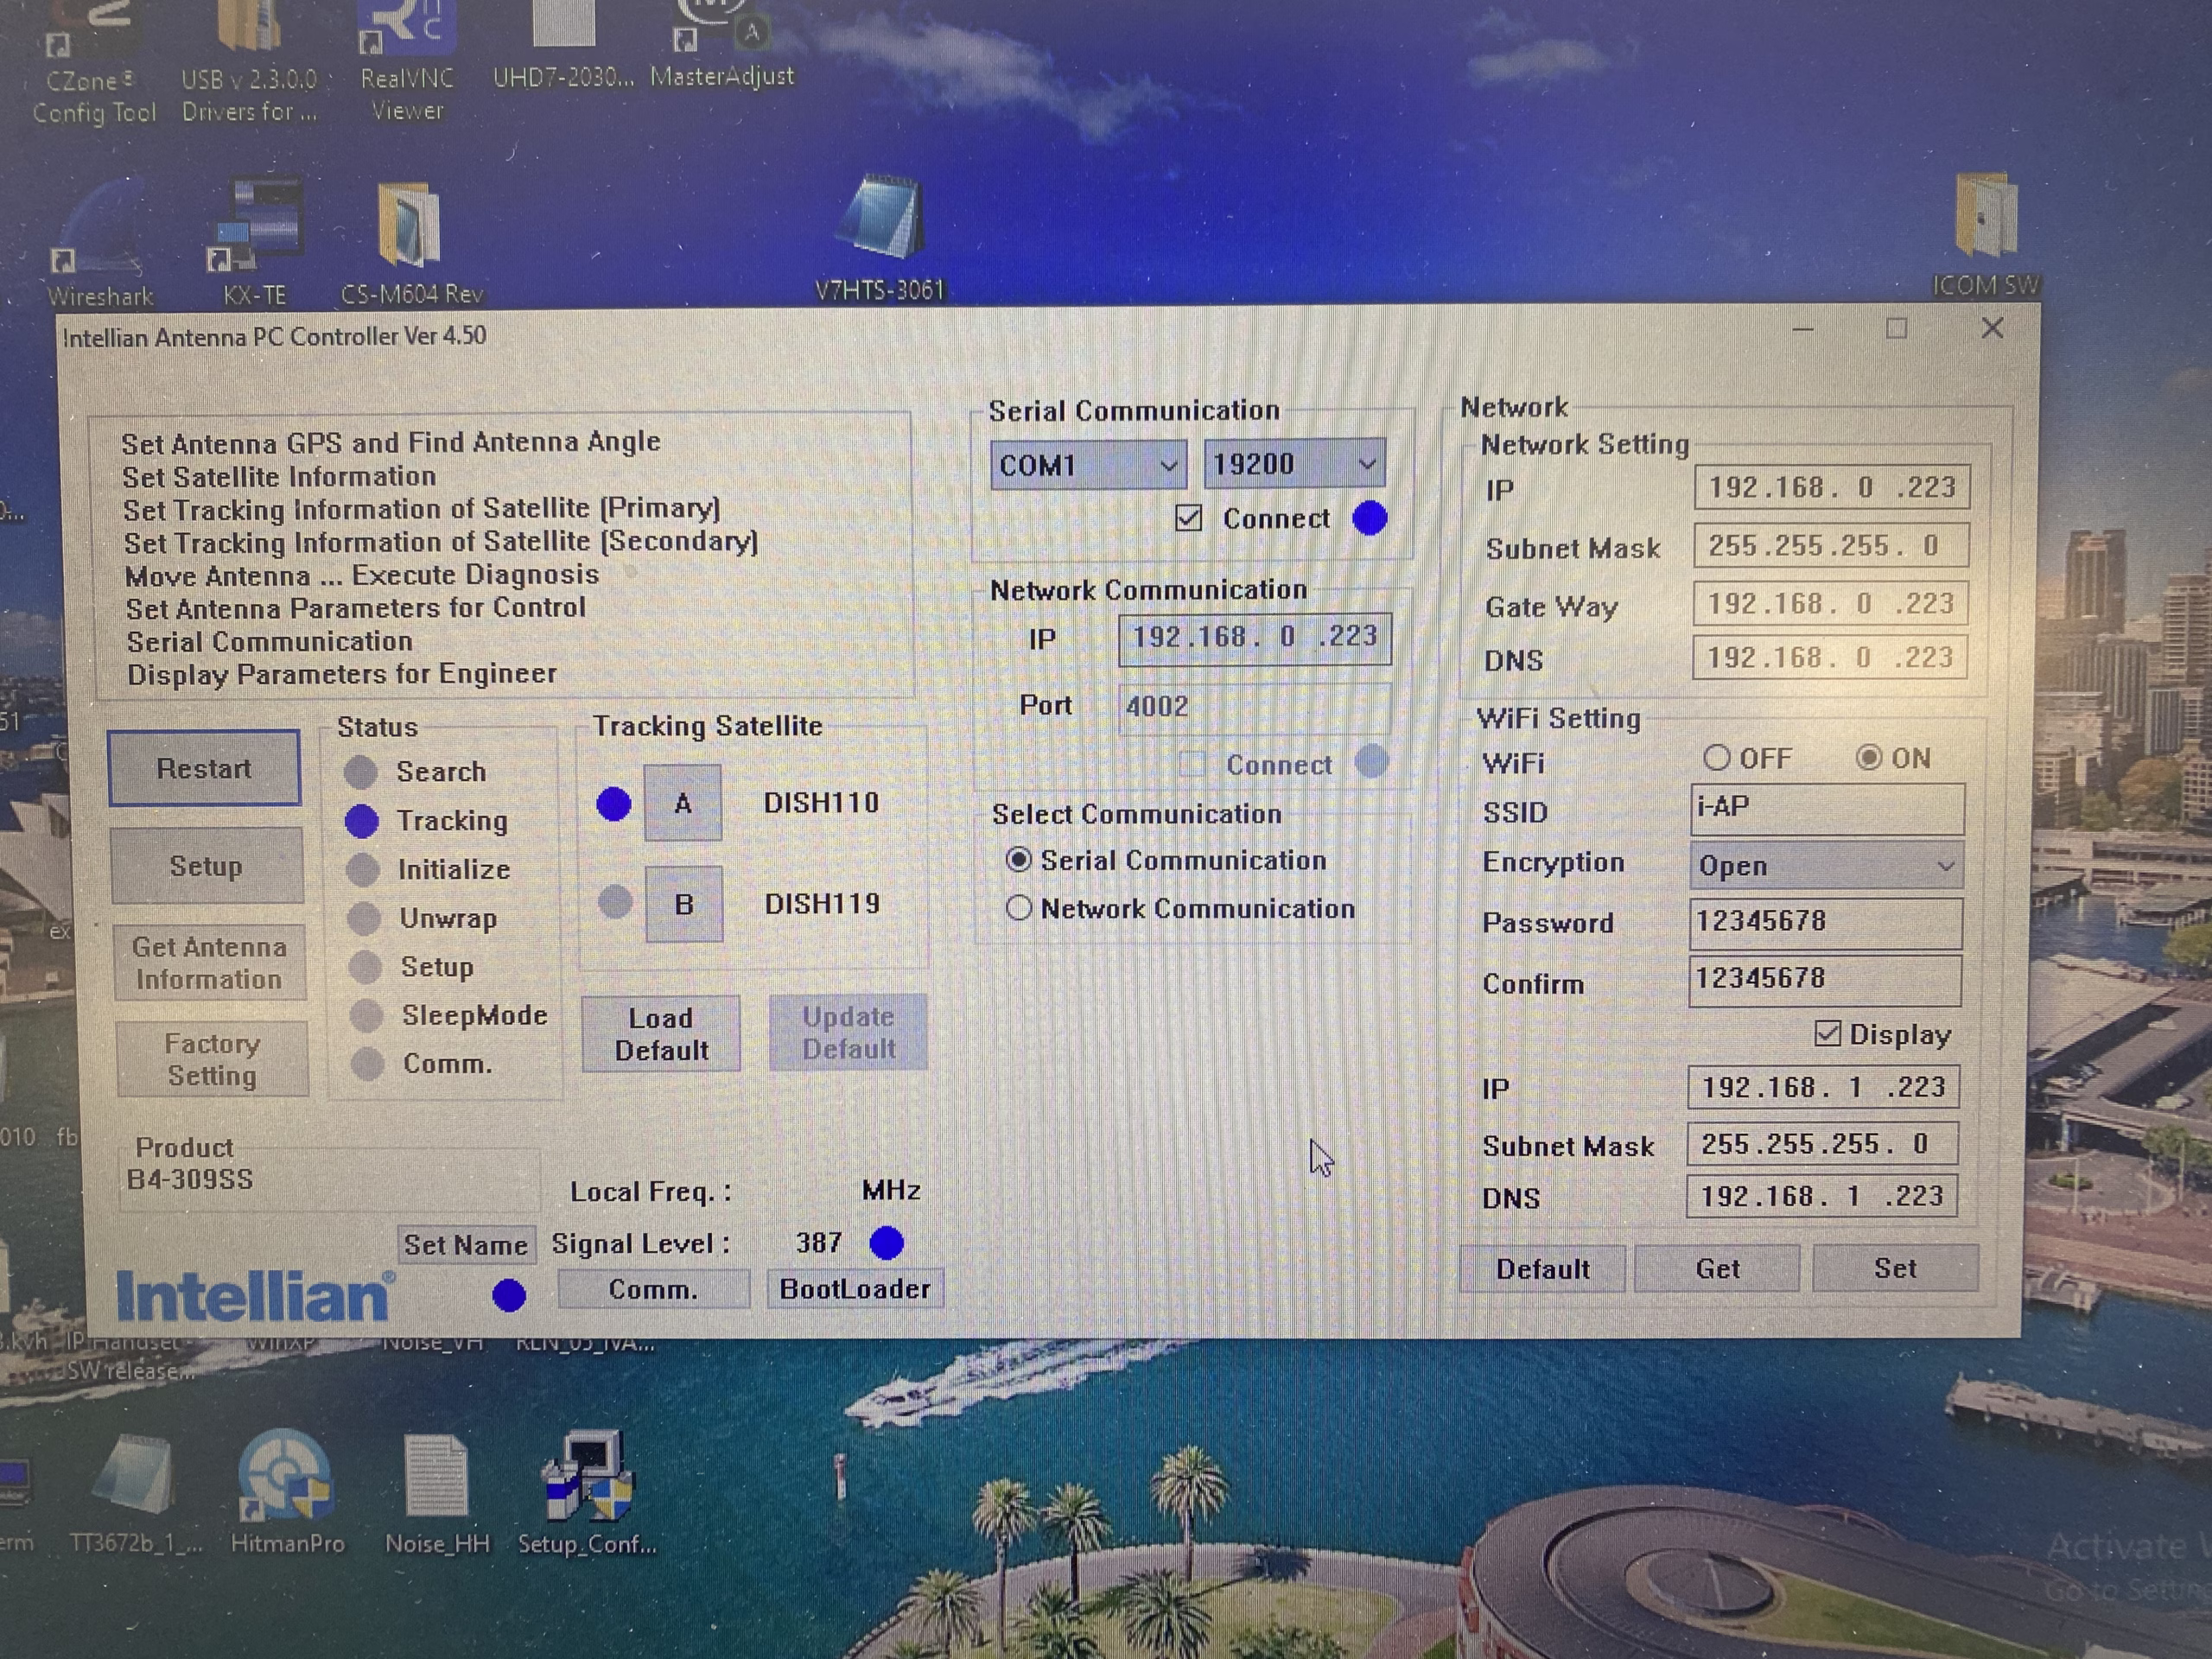Click Get Antenna Information button
The height and width of the screenshot is (1659, 2212).
click(x=209, y=963)
